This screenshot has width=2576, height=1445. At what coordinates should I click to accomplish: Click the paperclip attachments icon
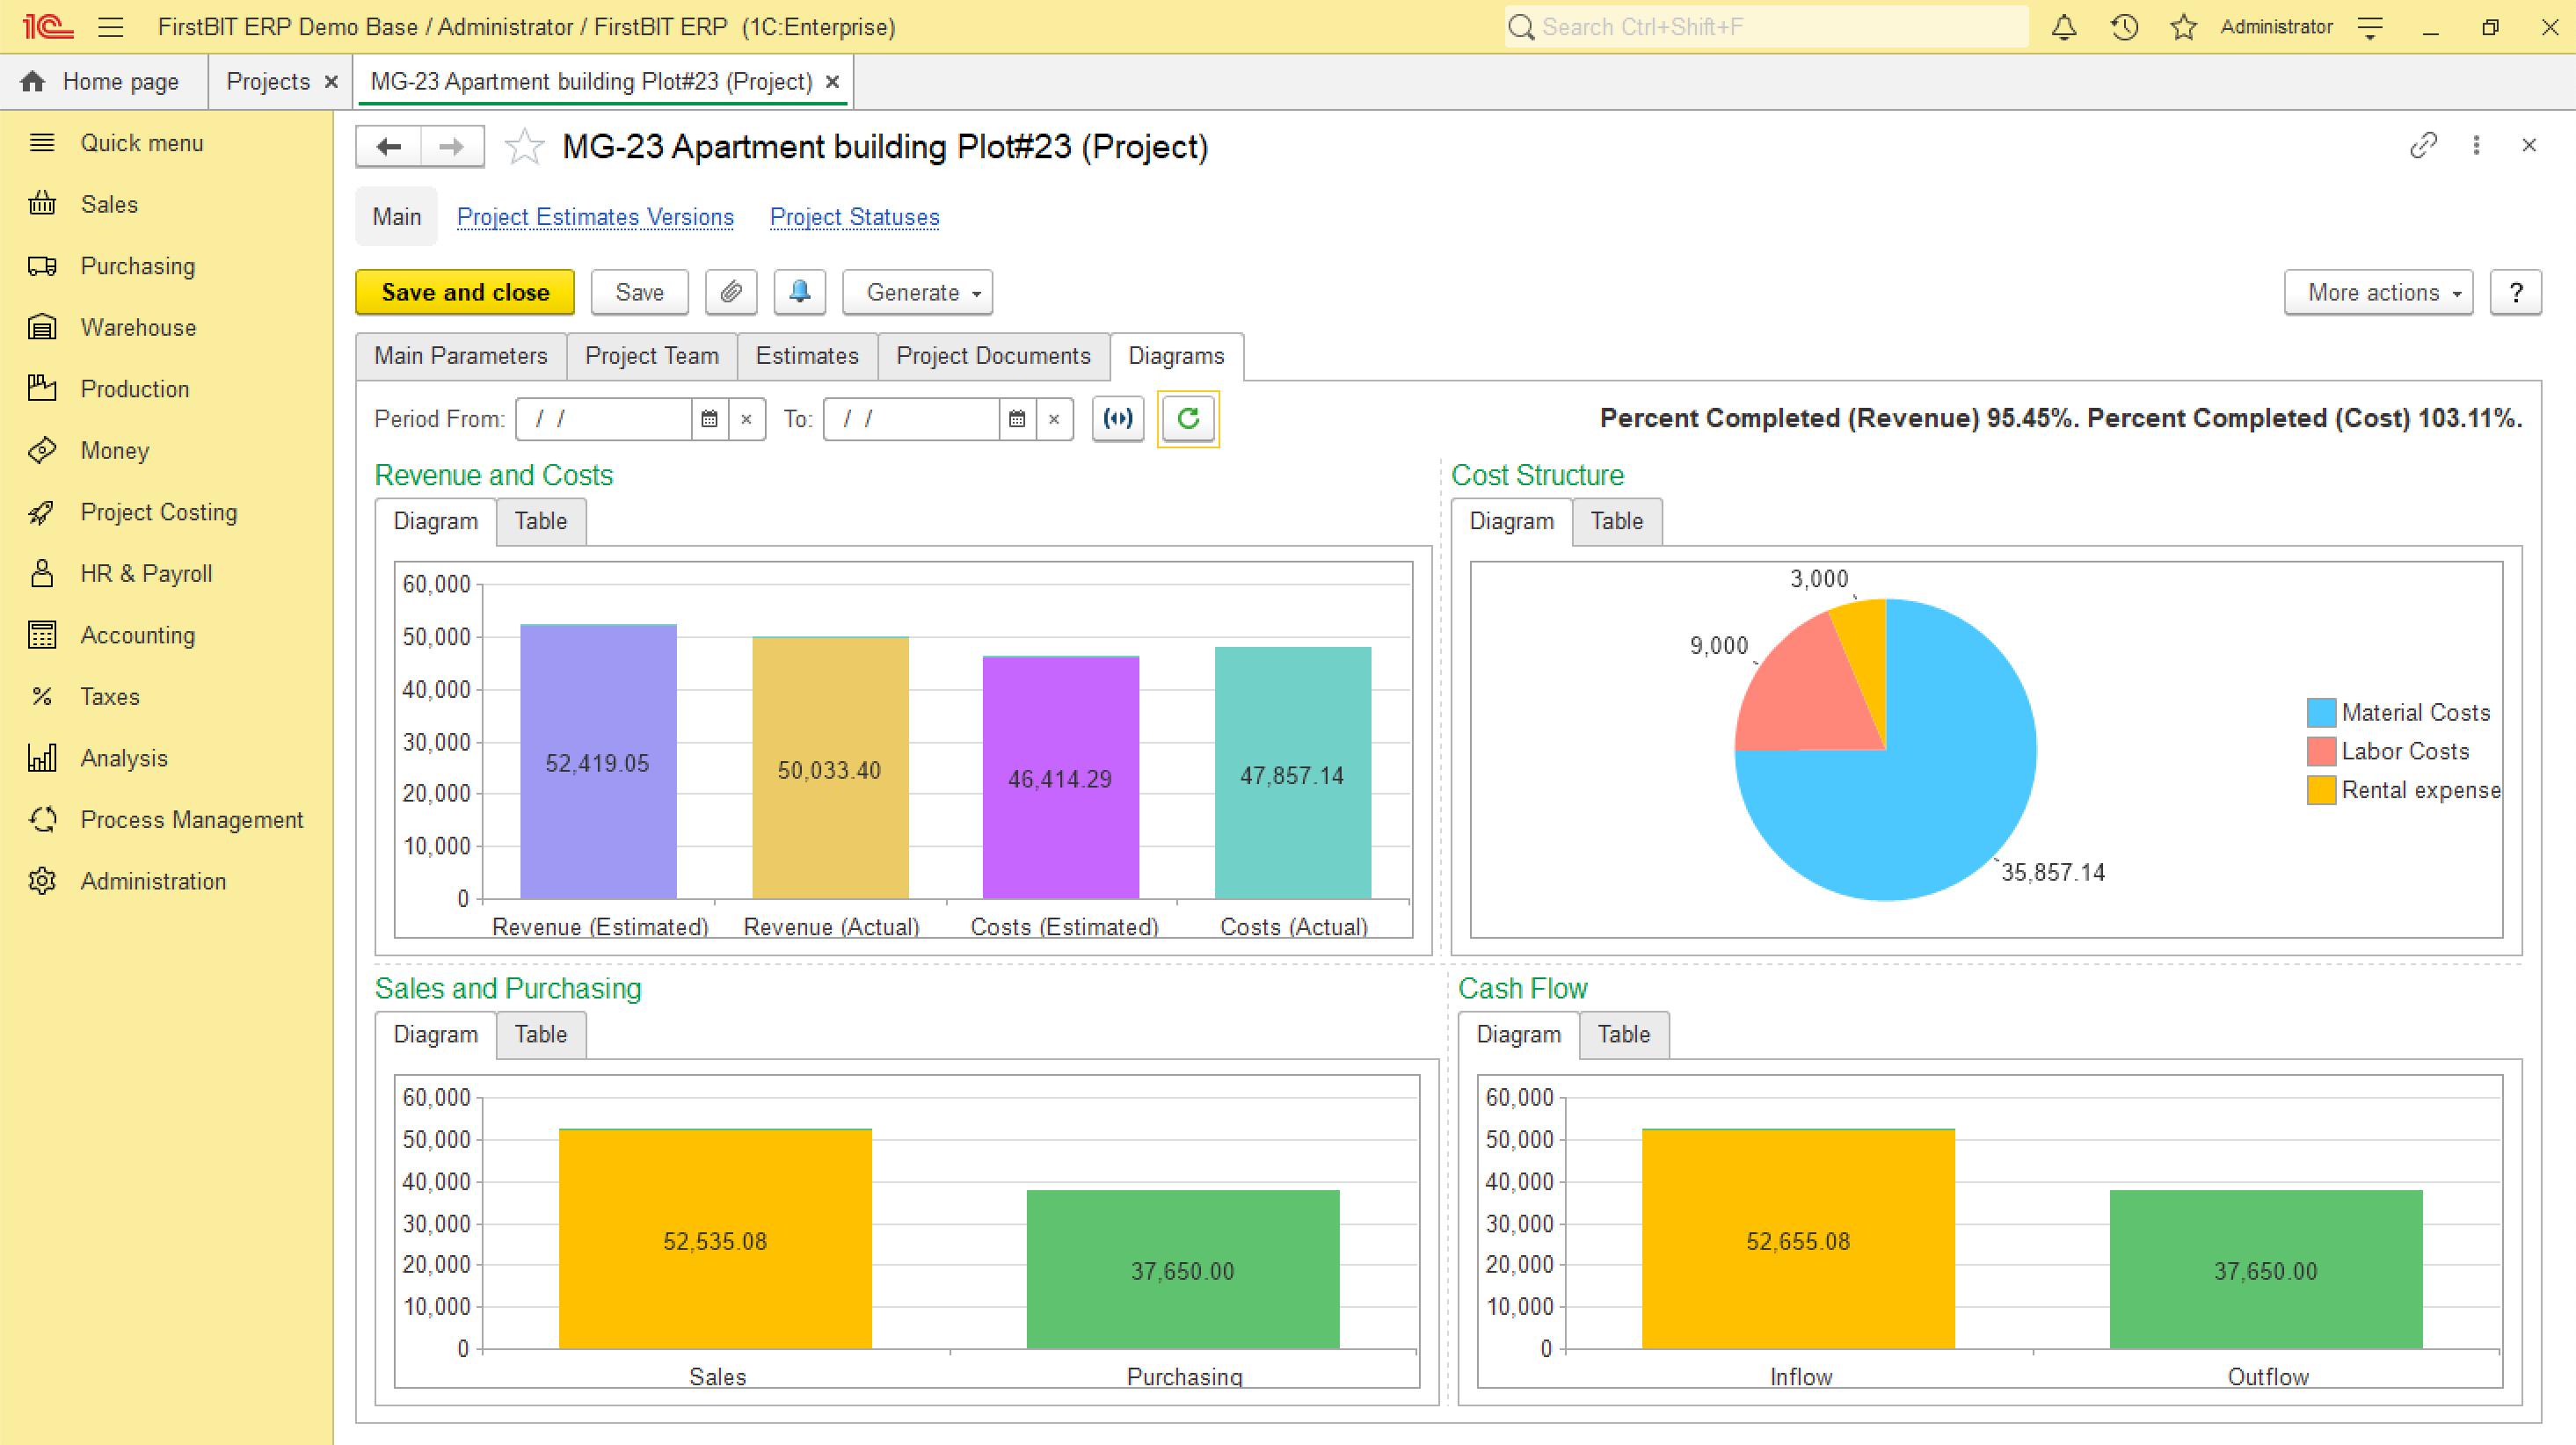(731, 292)
